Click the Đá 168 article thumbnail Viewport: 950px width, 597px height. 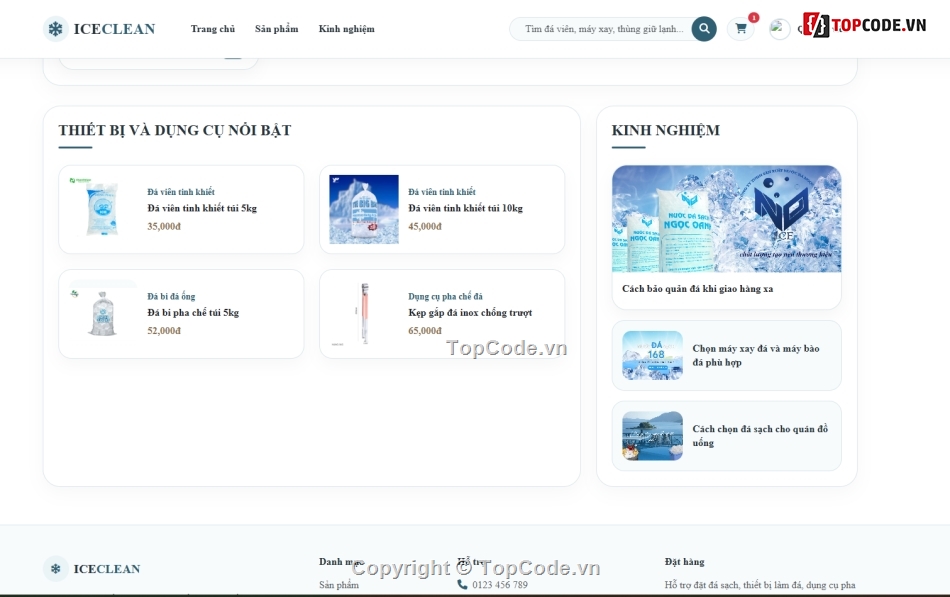point(653,355)
